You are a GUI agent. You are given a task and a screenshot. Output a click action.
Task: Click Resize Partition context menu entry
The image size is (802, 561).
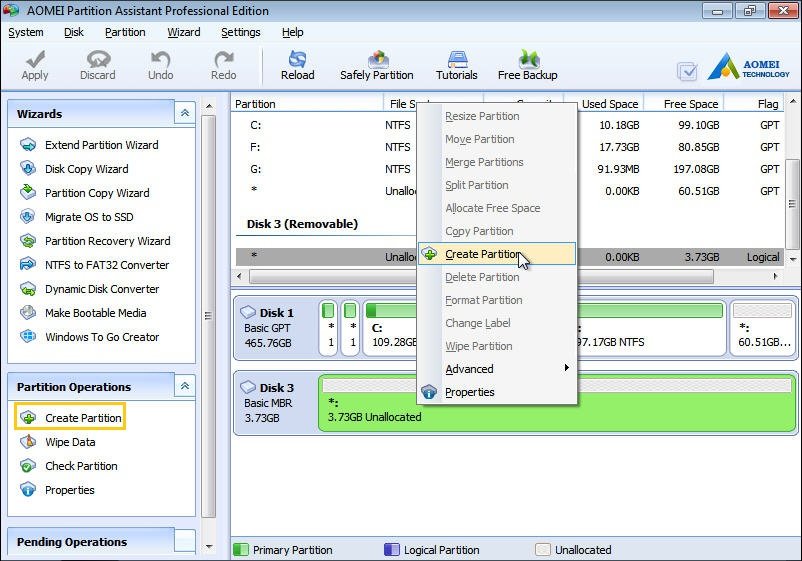pos(497,117)
